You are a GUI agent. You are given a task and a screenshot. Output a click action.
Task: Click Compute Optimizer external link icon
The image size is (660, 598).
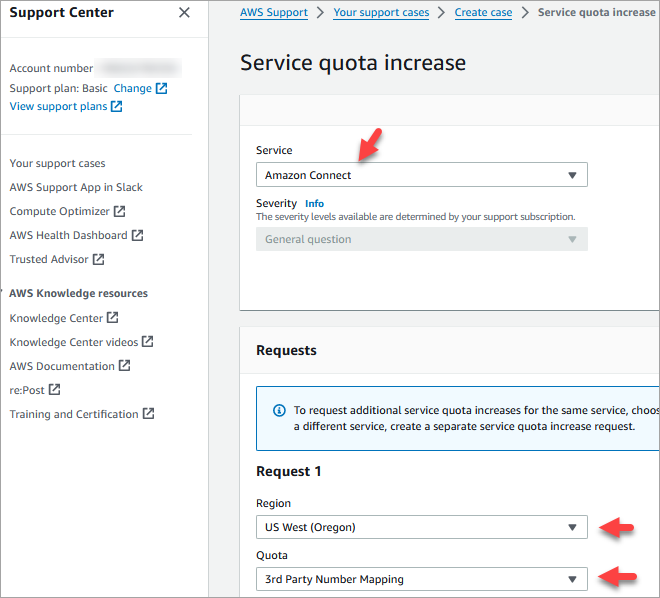[120, 211]
